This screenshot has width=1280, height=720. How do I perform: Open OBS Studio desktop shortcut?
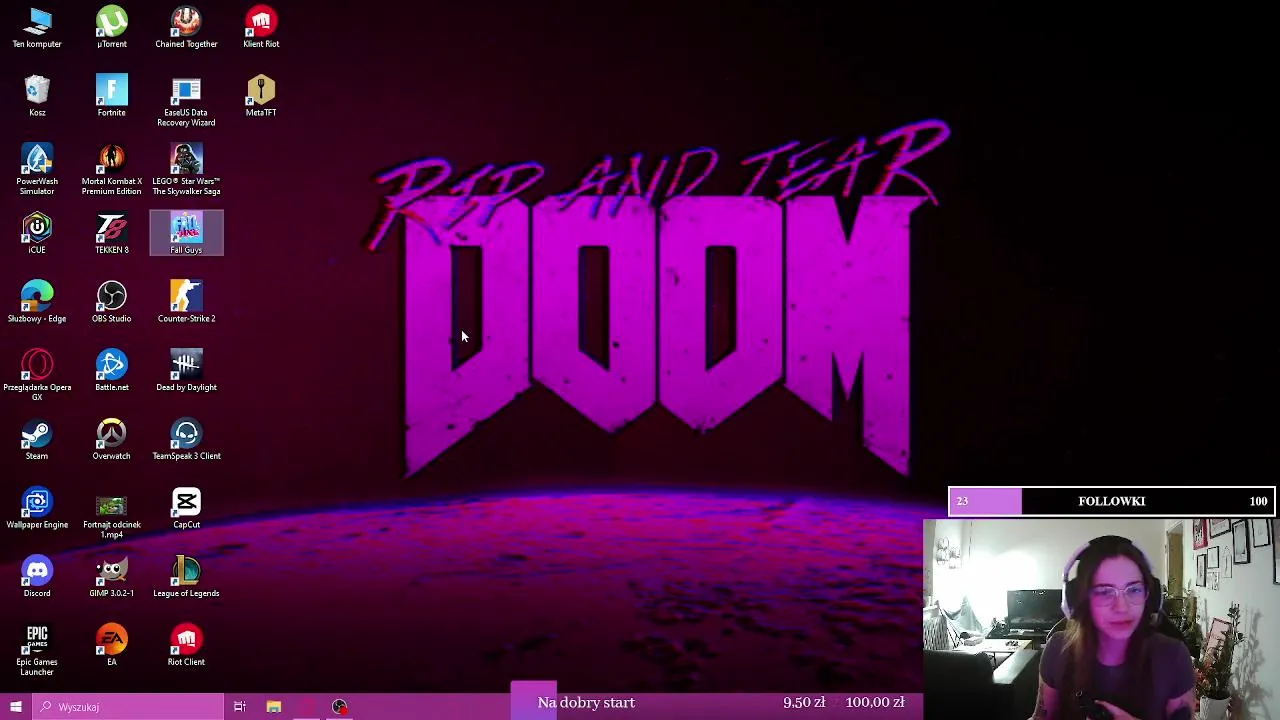[x=112, y=302]
